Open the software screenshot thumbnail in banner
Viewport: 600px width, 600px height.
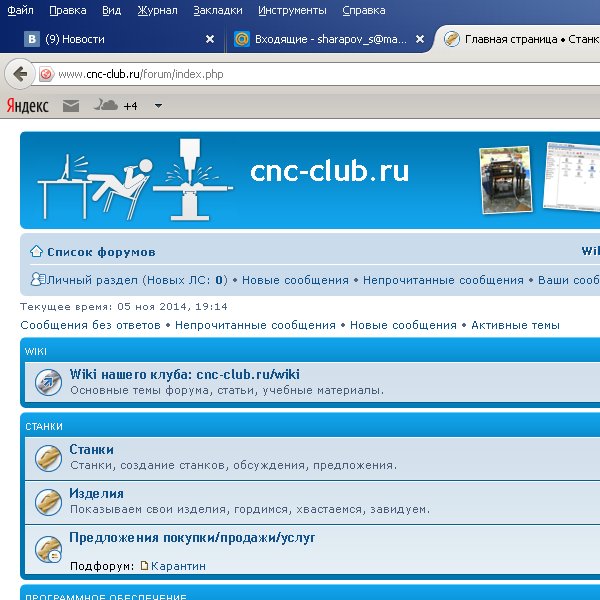tap(572, 176)
